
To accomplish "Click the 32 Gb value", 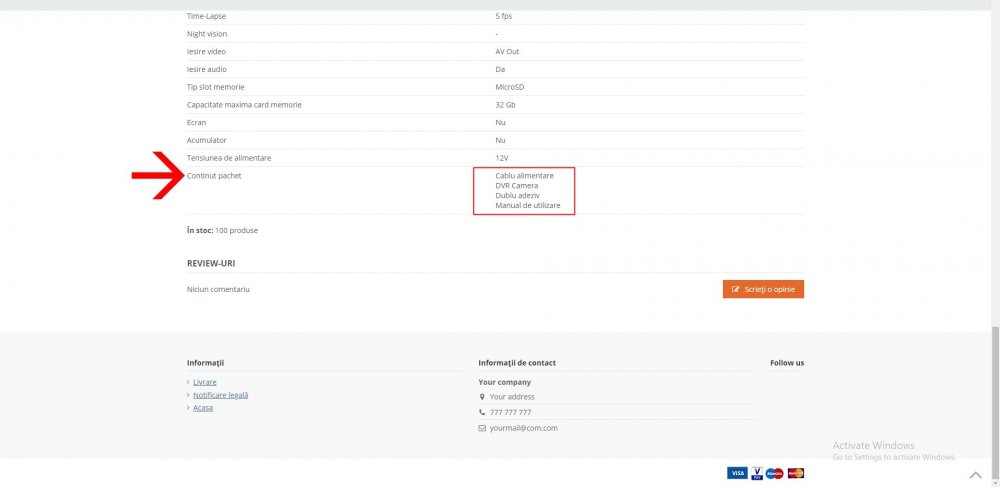I will pyautogui.click(x=505, y=105).
